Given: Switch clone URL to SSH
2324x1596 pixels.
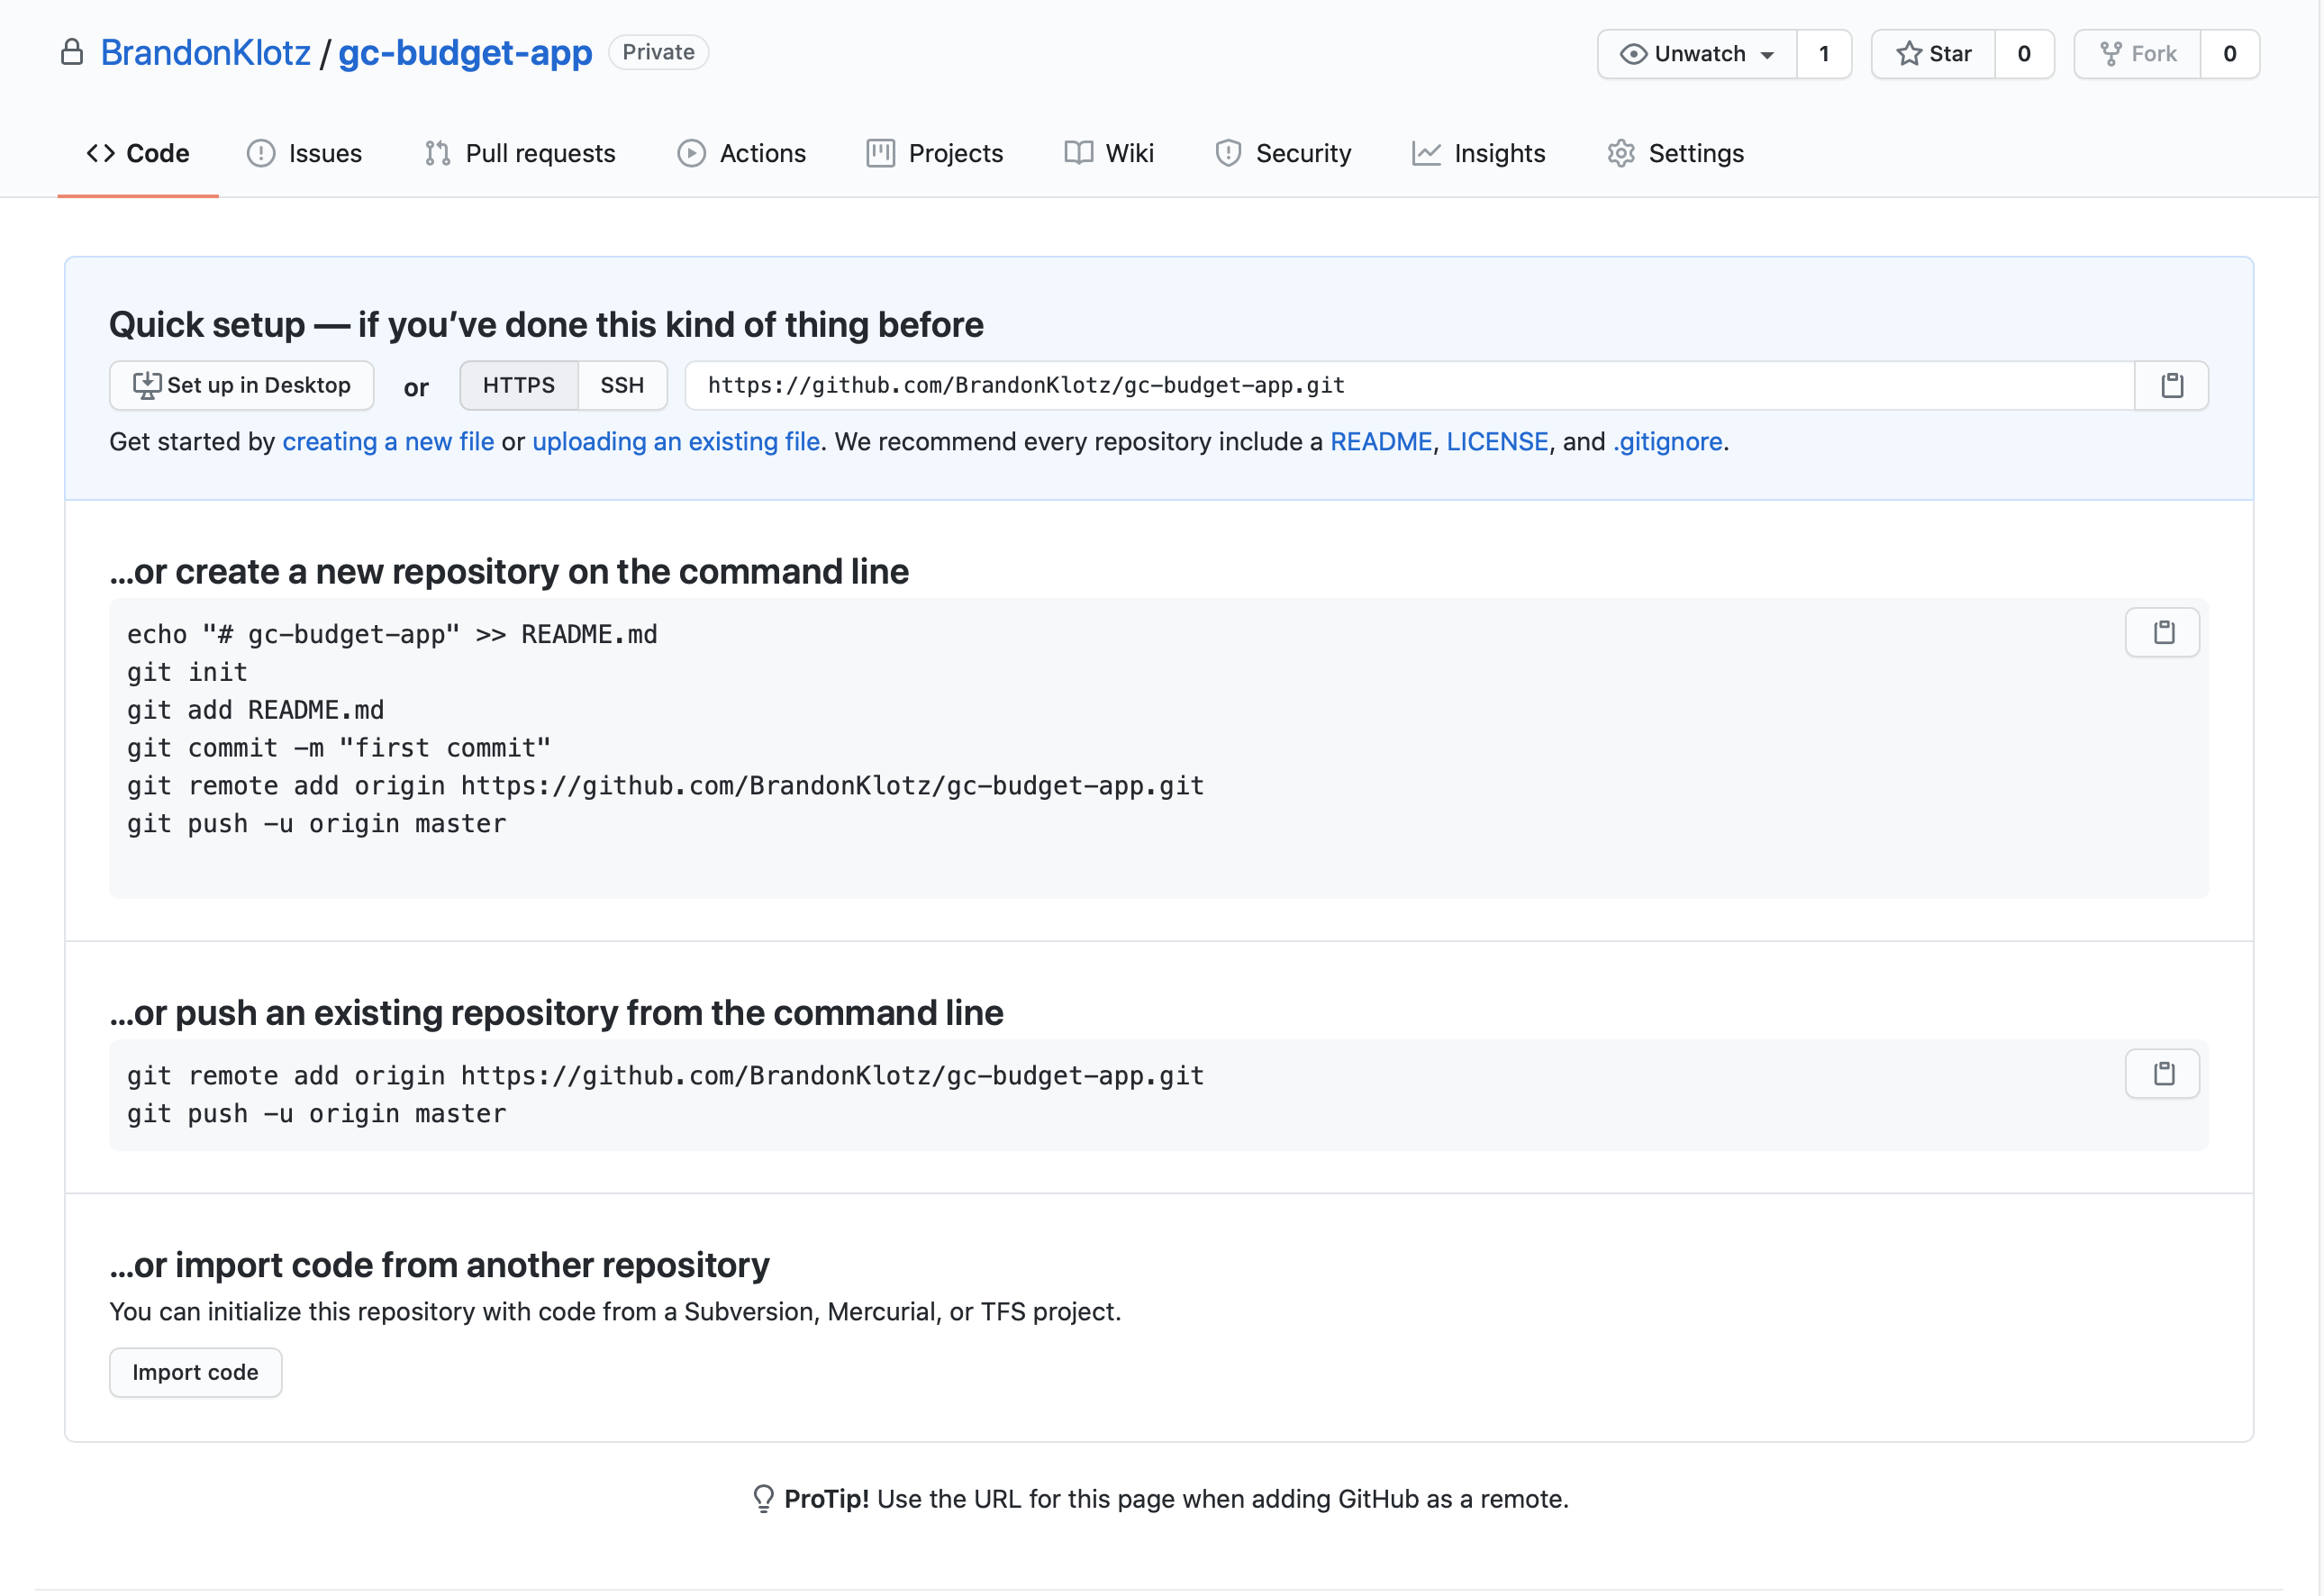Looking at the screenshot, I should (622, 385).
